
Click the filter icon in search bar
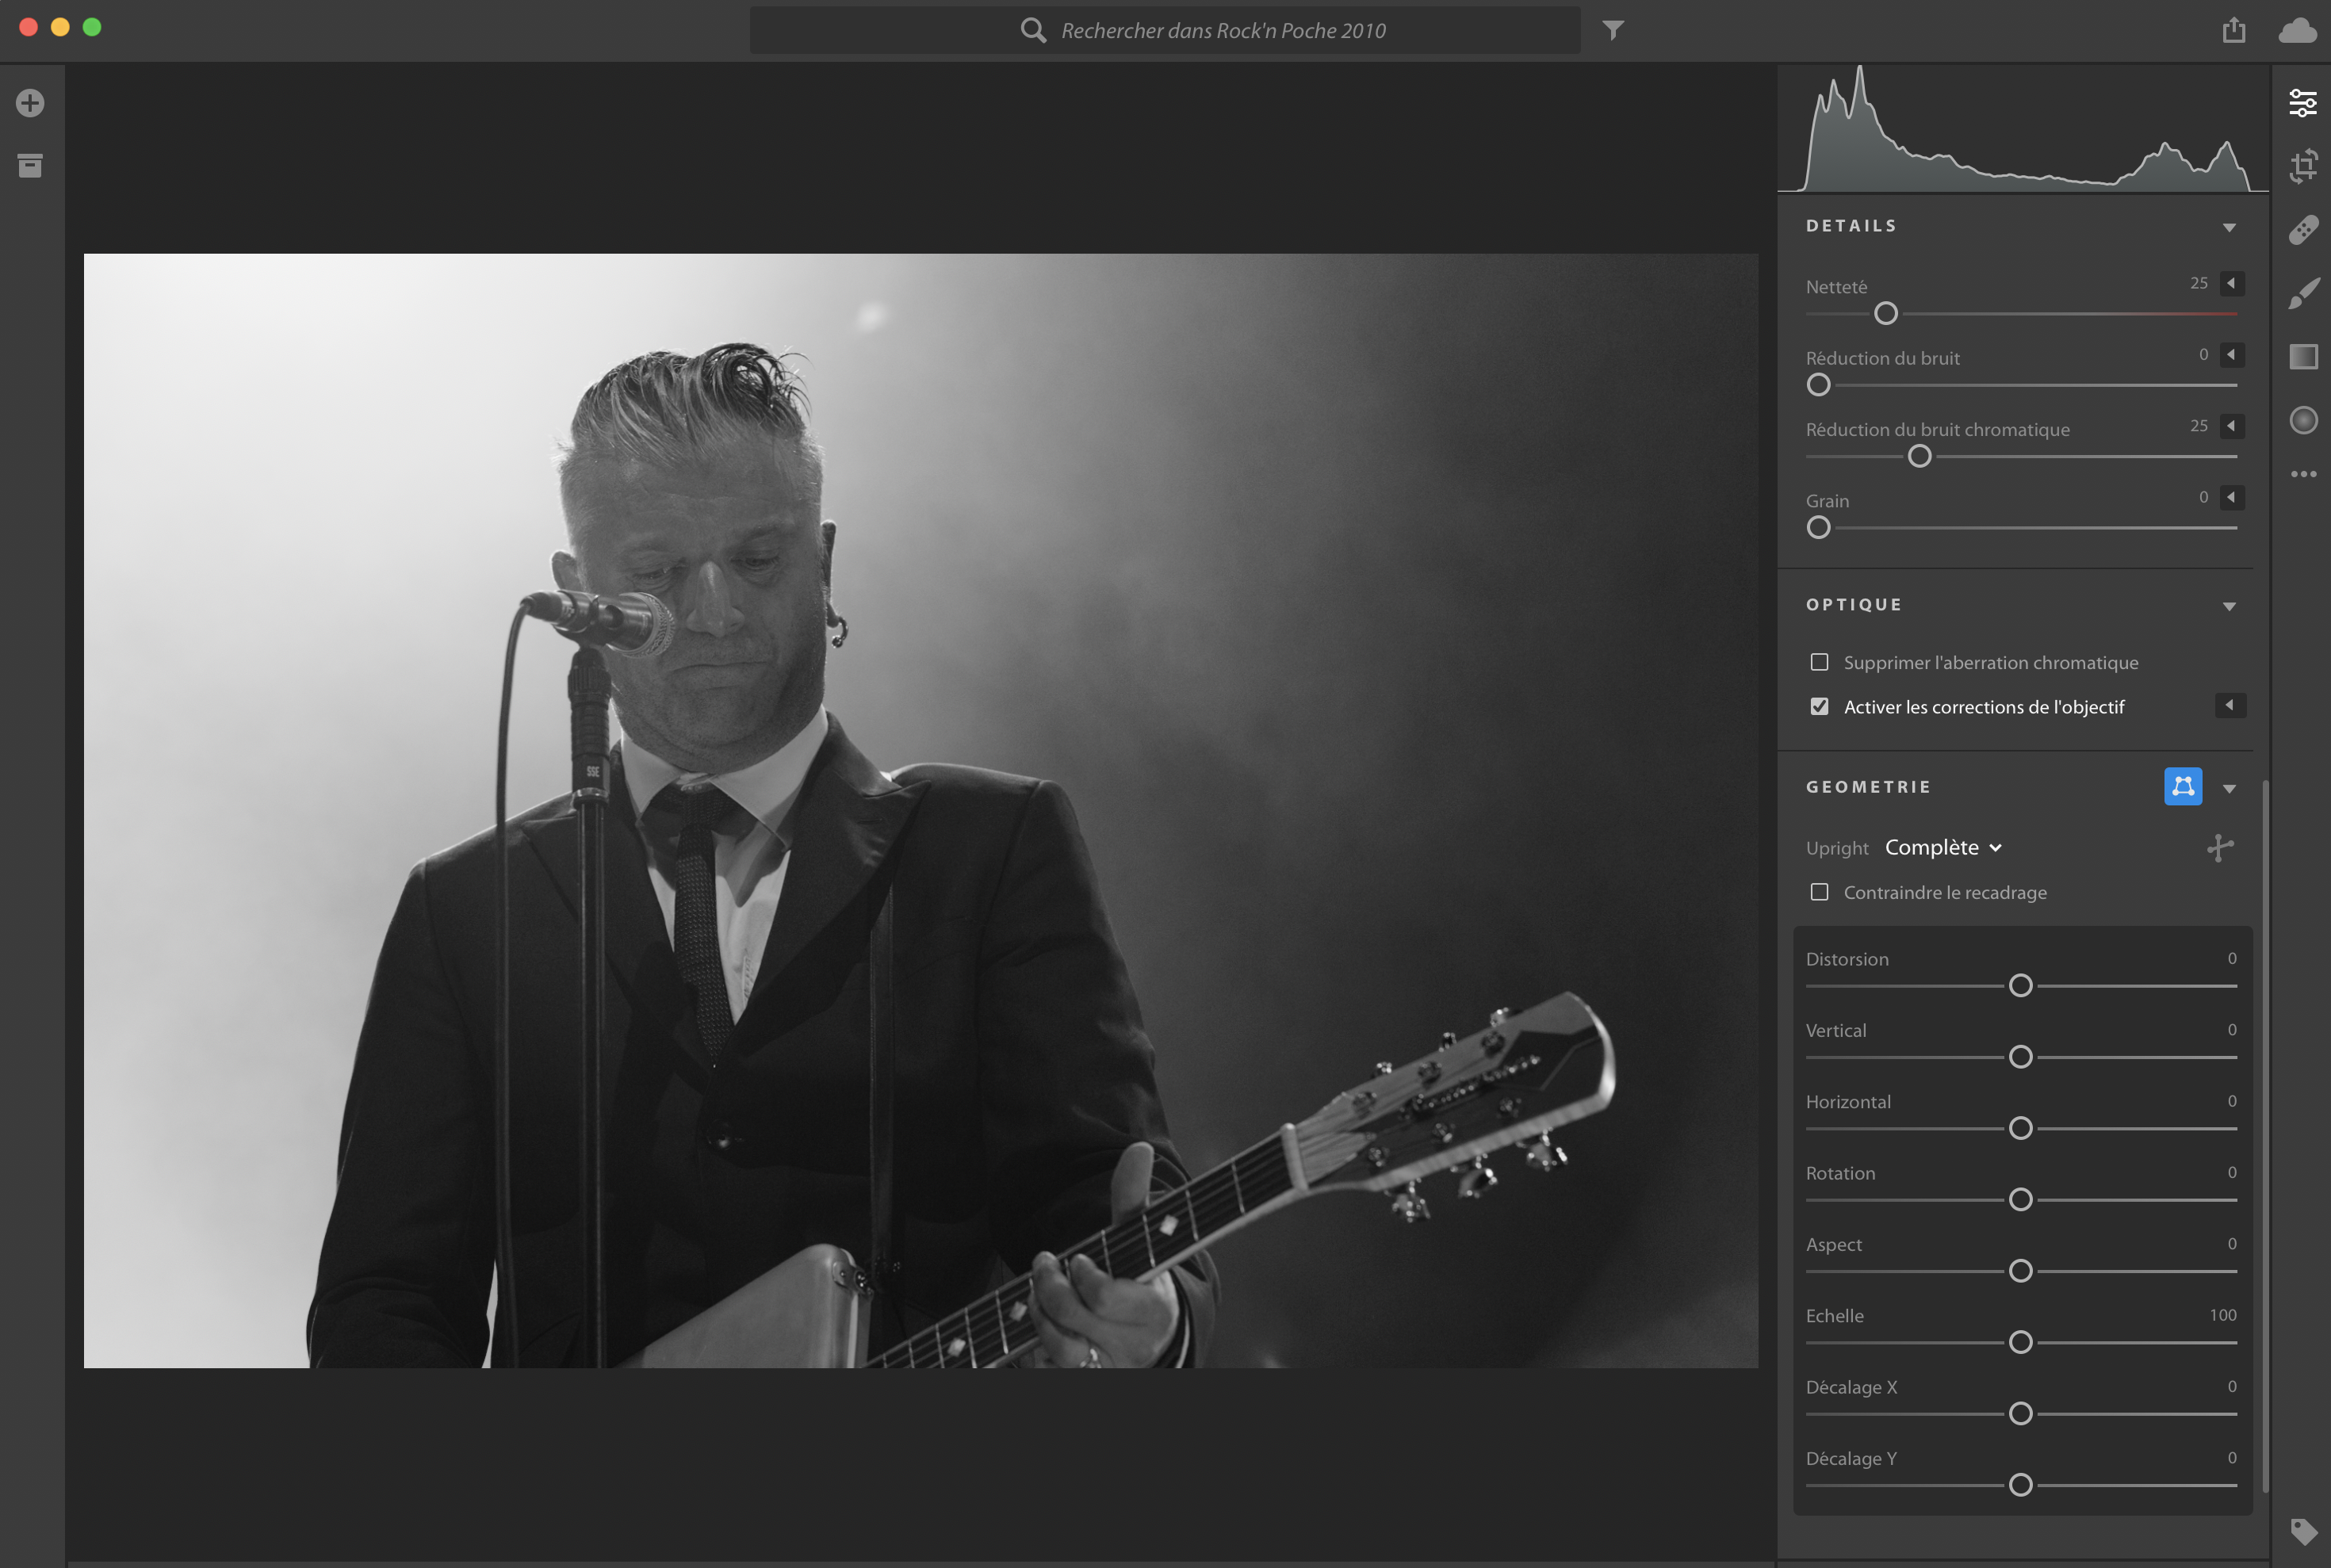(1612, 30)
